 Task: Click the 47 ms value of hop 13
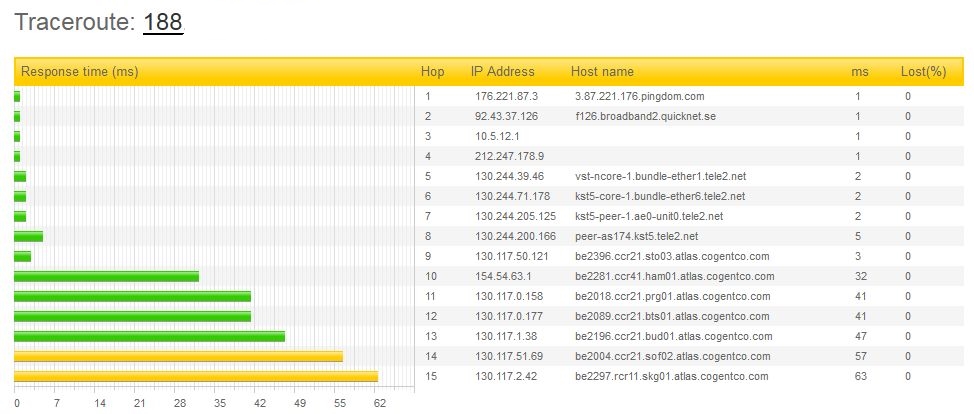tap(860, 336)
